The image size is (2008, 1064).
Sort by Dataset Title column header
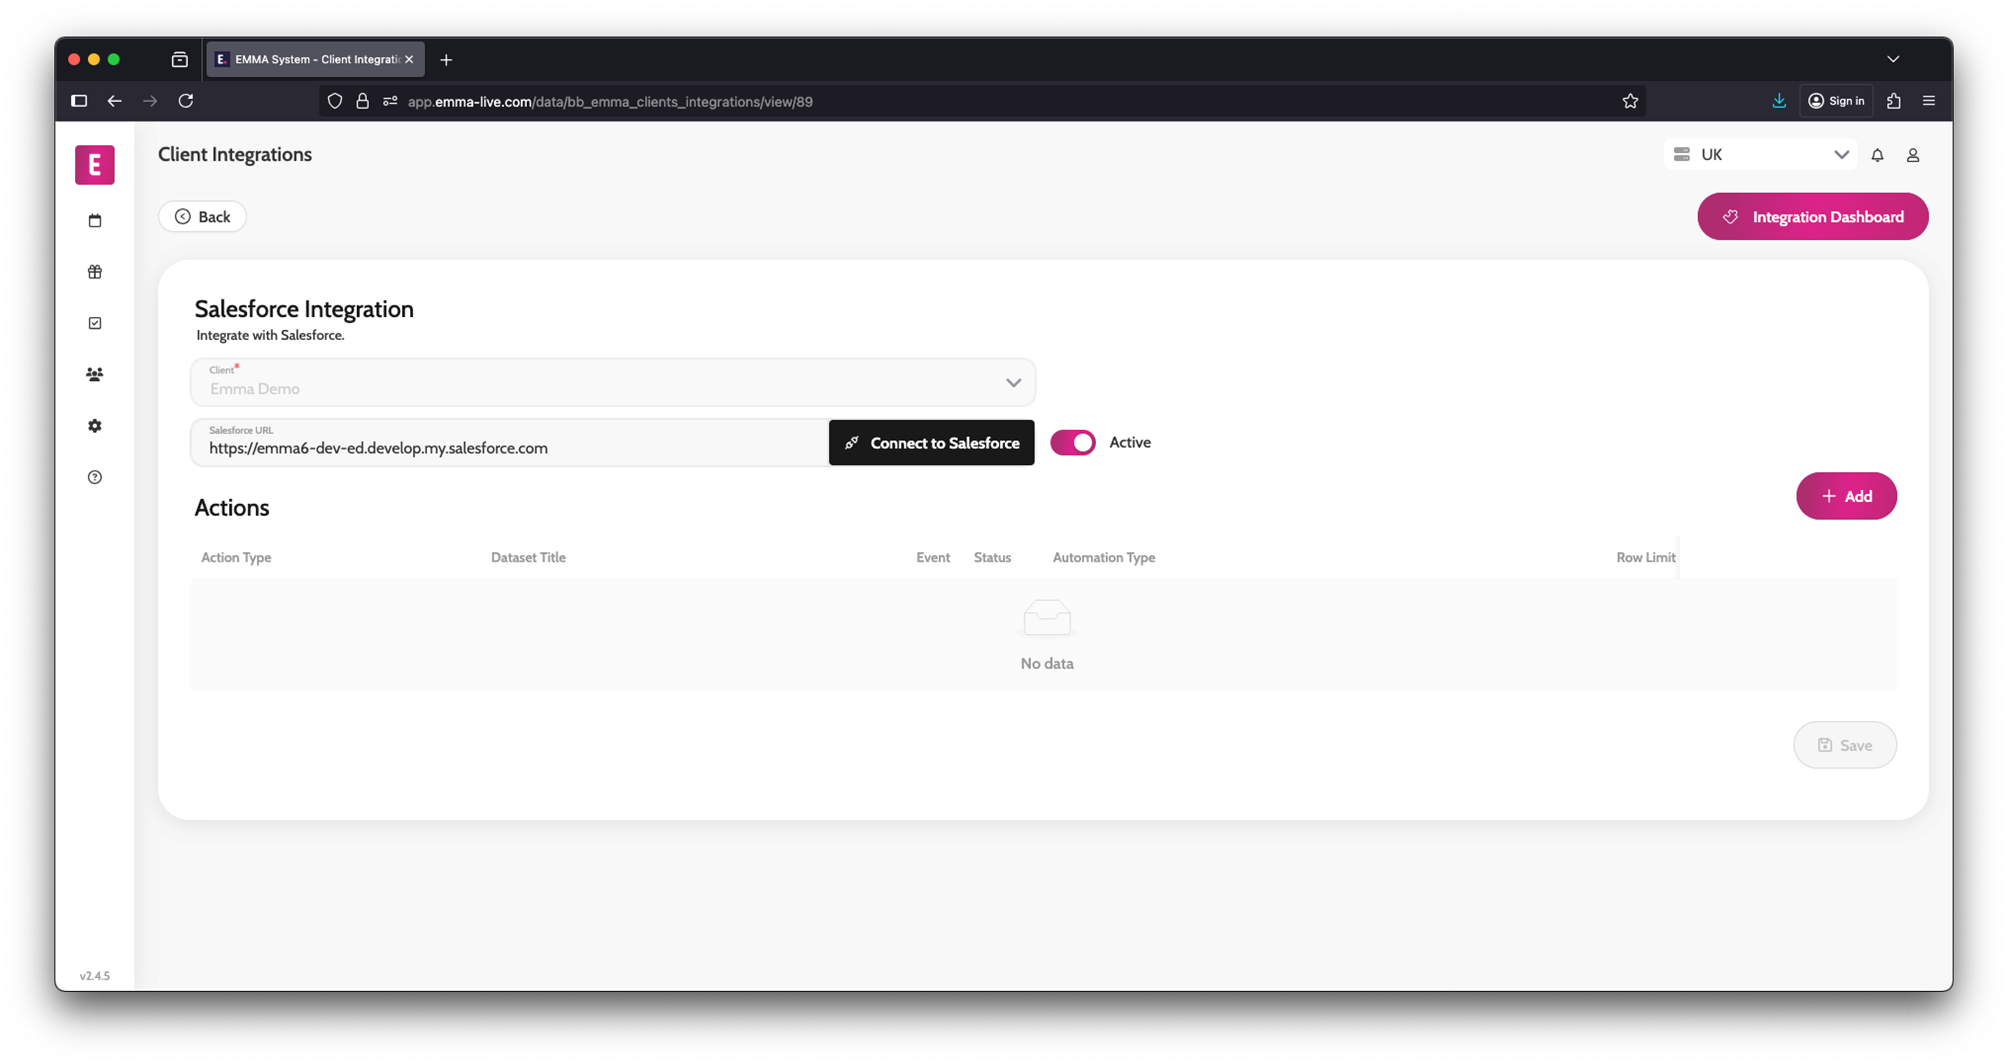pyautogui.click(x=528, y=558)
